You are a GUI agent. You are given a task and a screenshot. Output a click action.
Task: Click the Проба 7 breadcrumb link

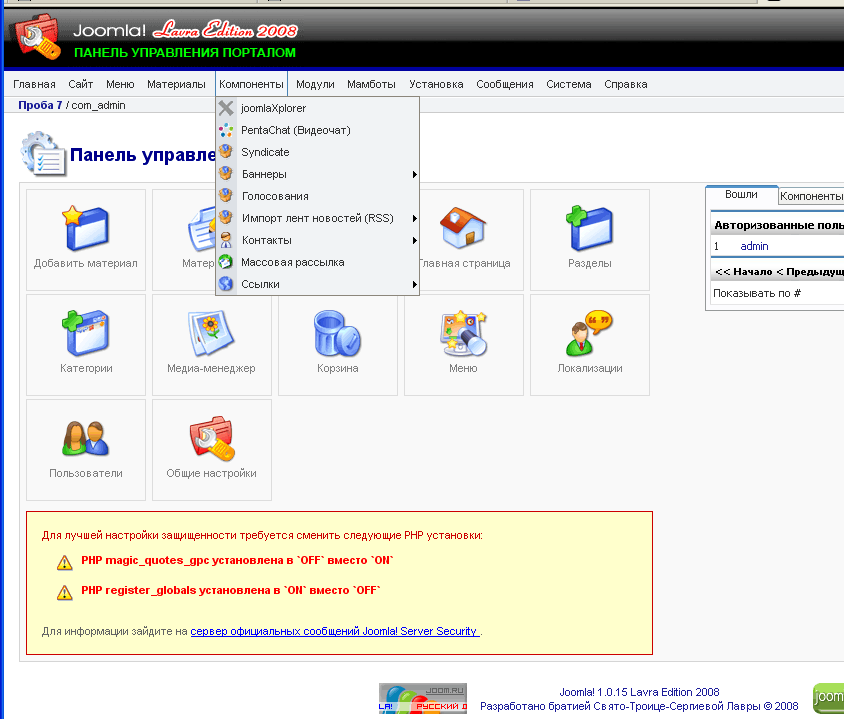40,105
